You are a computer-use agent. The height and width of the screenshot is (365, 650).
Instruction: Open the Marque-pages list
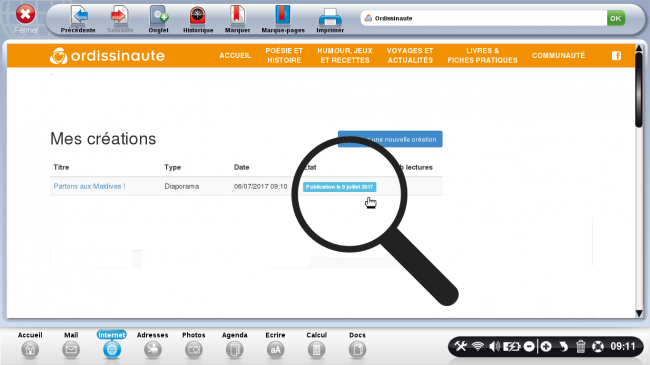tap(283, 15)
